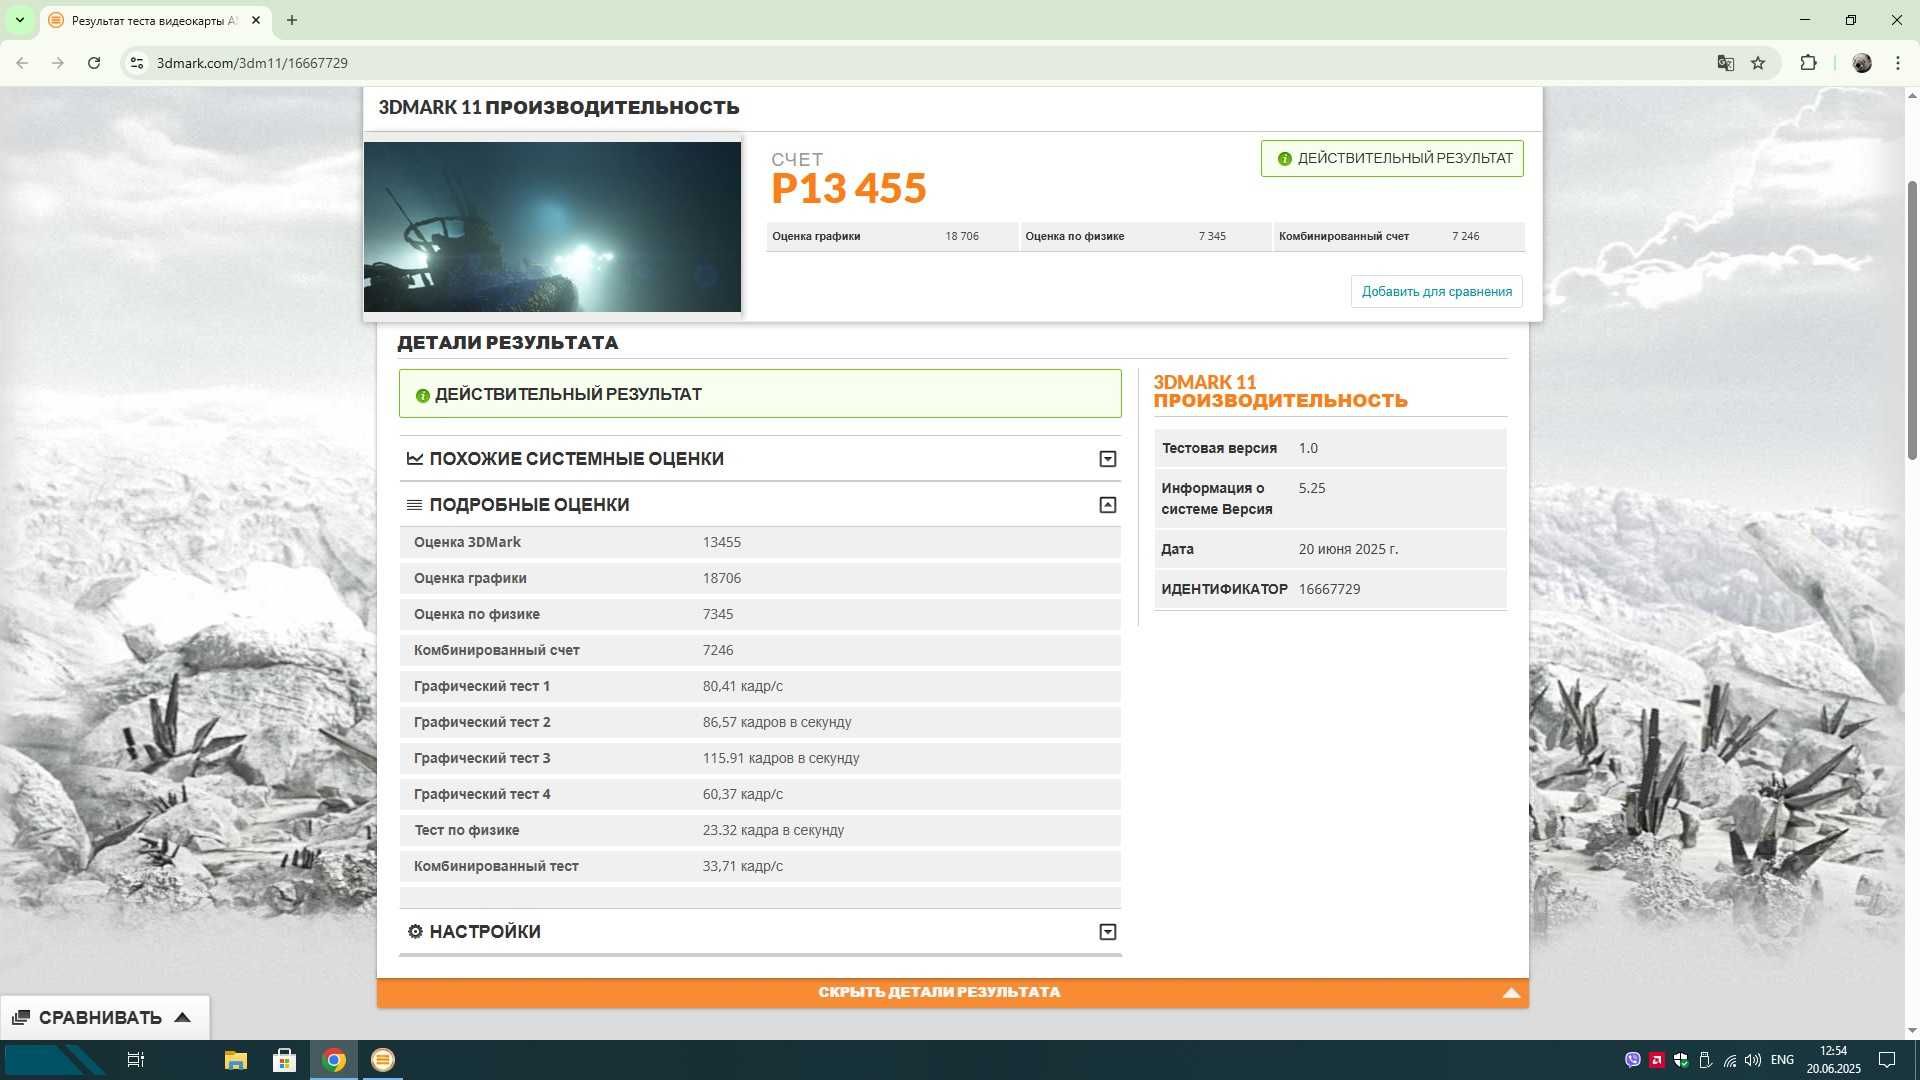
Task: Open the tab search dropdown arrow
Action: point(19,20)
